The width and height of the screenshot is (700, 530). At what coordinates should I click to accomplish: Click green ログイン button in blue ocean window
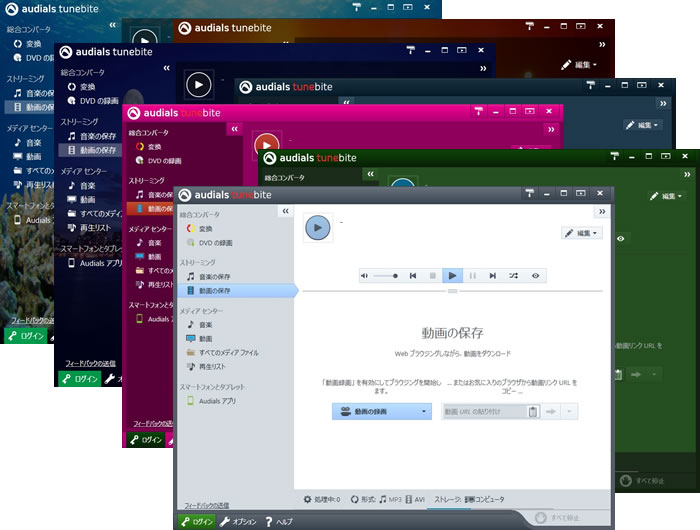pyautogui.click(x=25, y=336)
